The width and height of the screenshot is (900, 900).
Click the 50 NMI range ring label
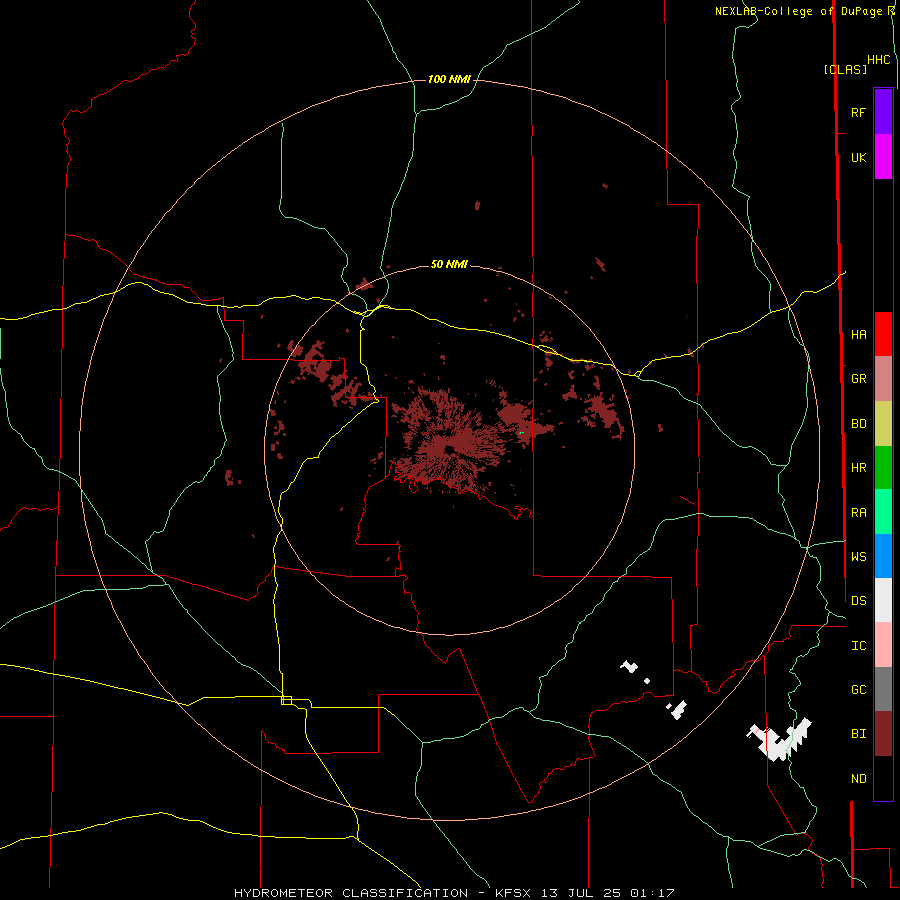[x=449, y=264]
